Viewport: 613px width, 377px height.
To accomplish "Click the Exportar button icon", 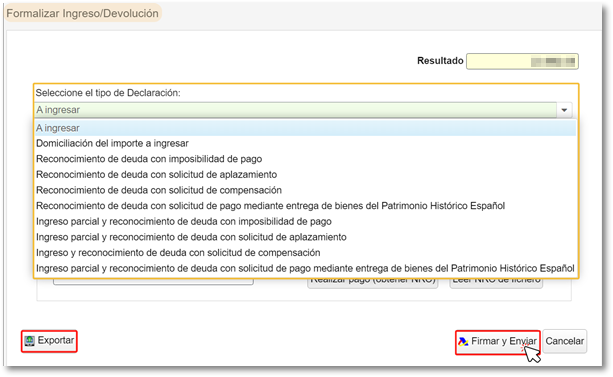I will pos(29,341).
